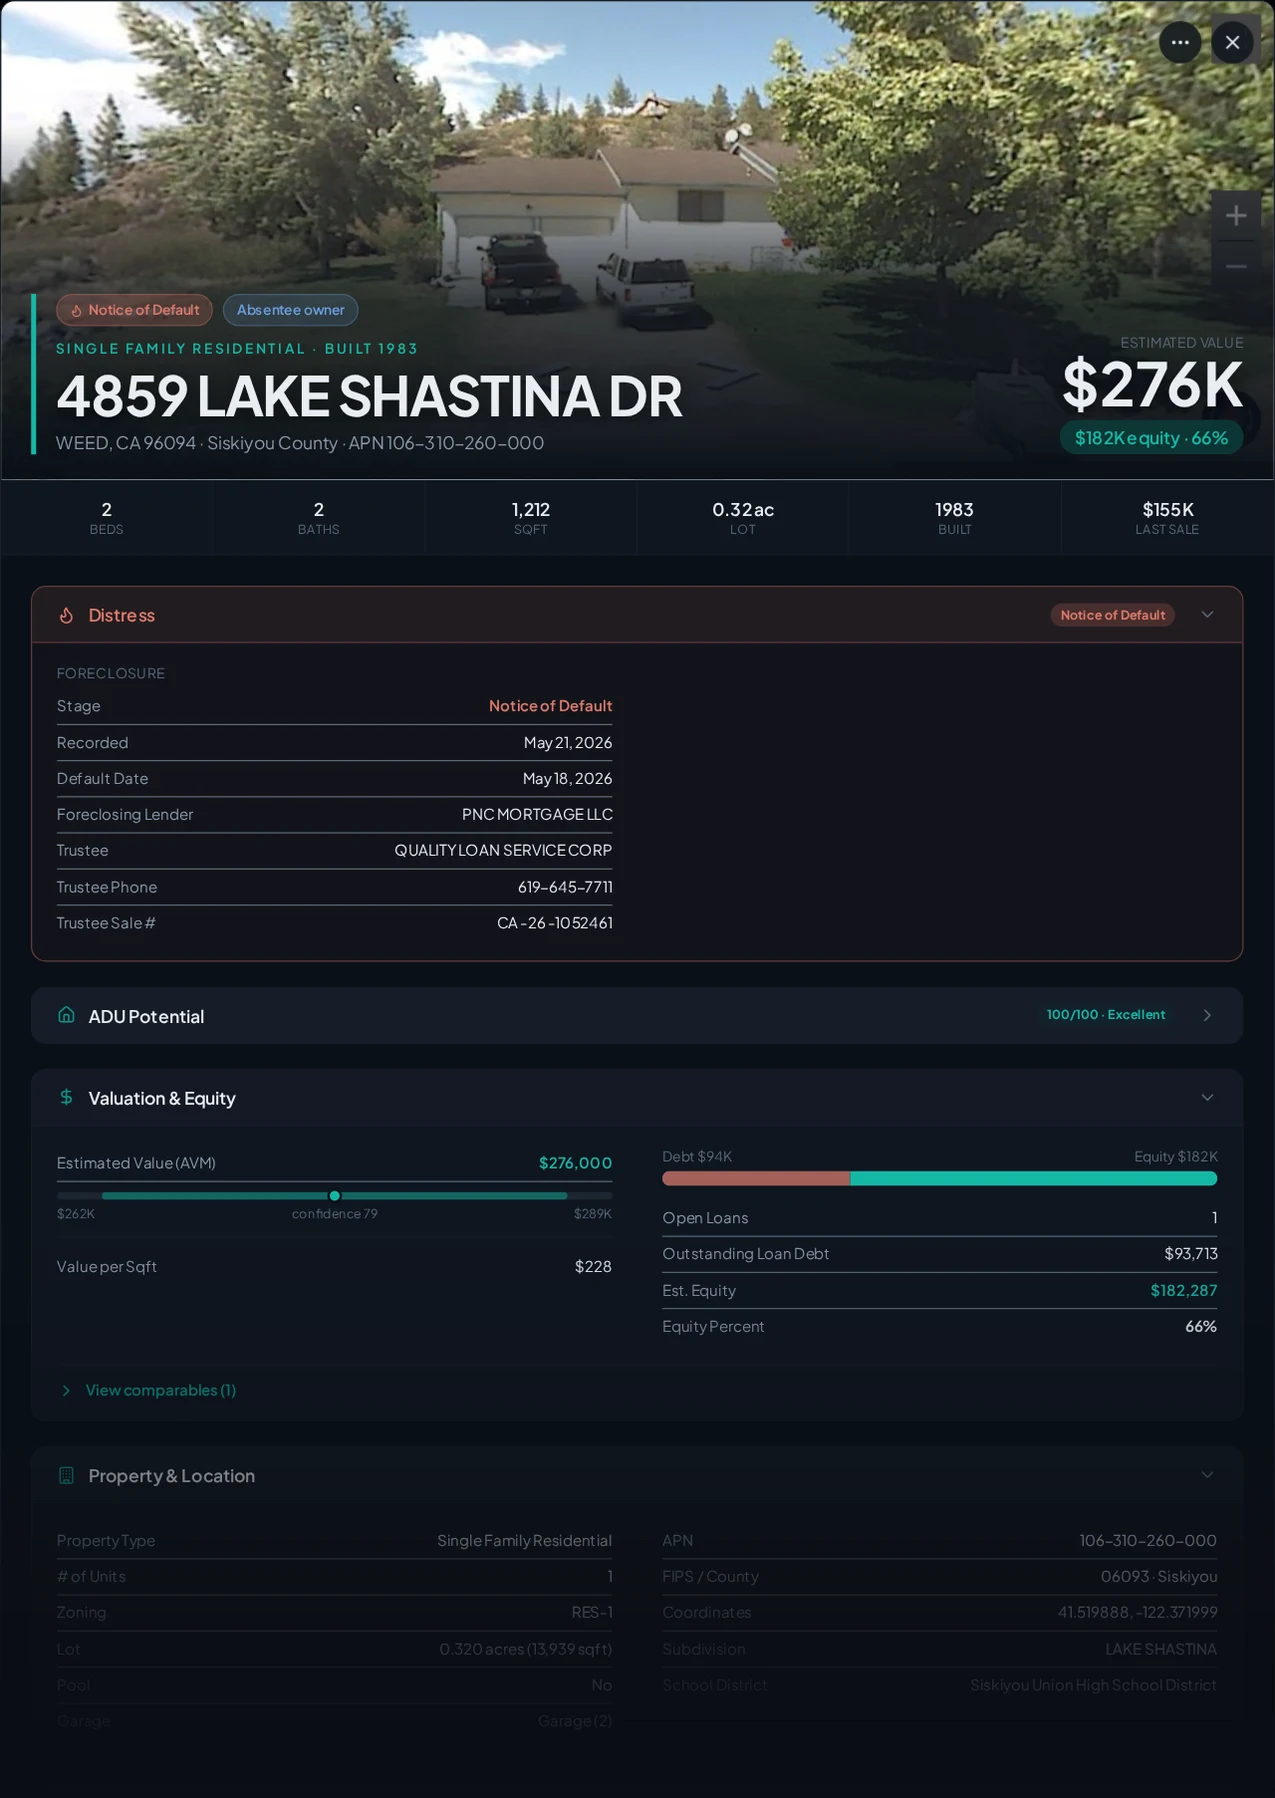
Task: Click the Notice of Default badge in Distress header
Action: point(1112,615)
